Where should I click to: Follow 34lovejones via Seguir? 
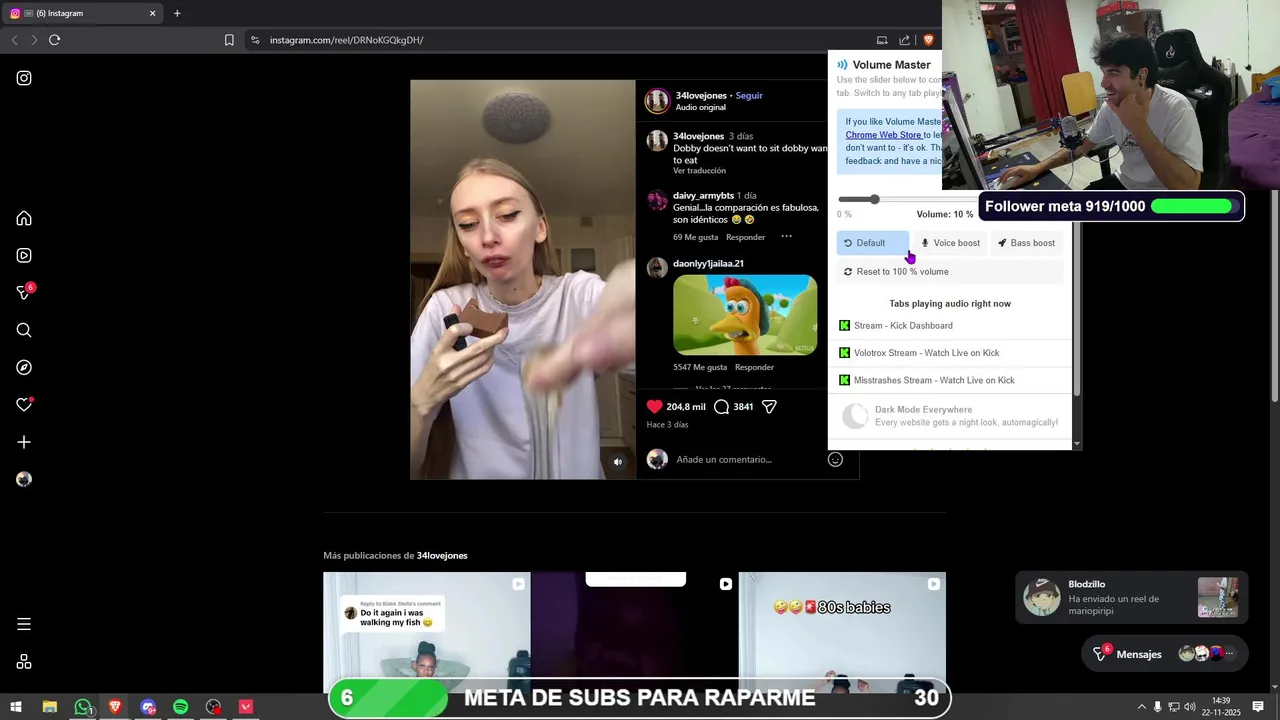[x=749, y=96]
